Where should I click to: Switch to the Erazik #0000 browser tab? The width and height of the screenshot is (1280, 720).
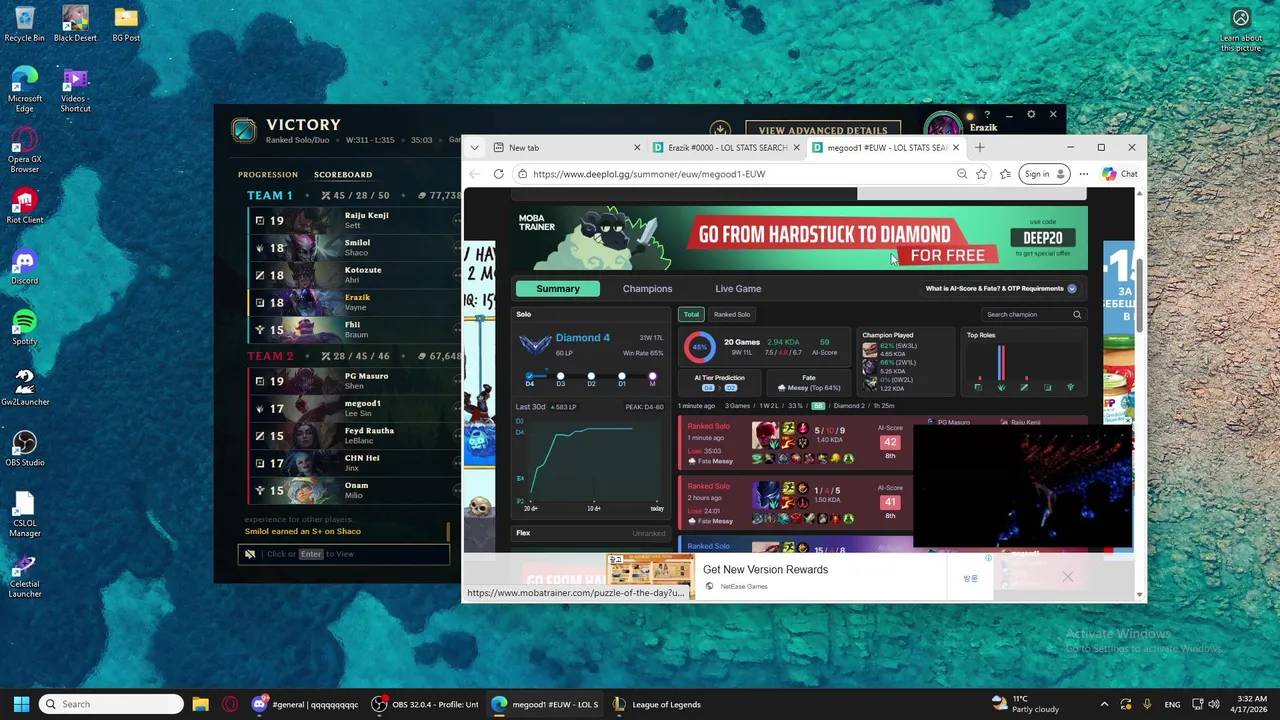click(x=726, y=147)
